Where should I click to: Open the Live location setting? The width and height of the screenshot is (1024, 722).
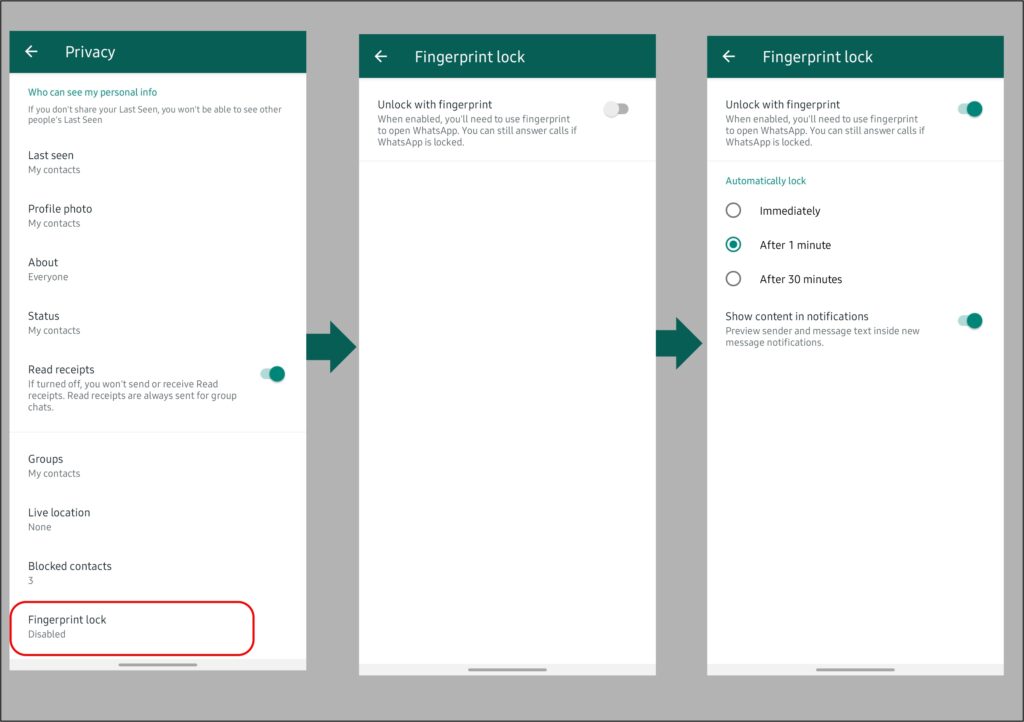click(x=59, y=519)
